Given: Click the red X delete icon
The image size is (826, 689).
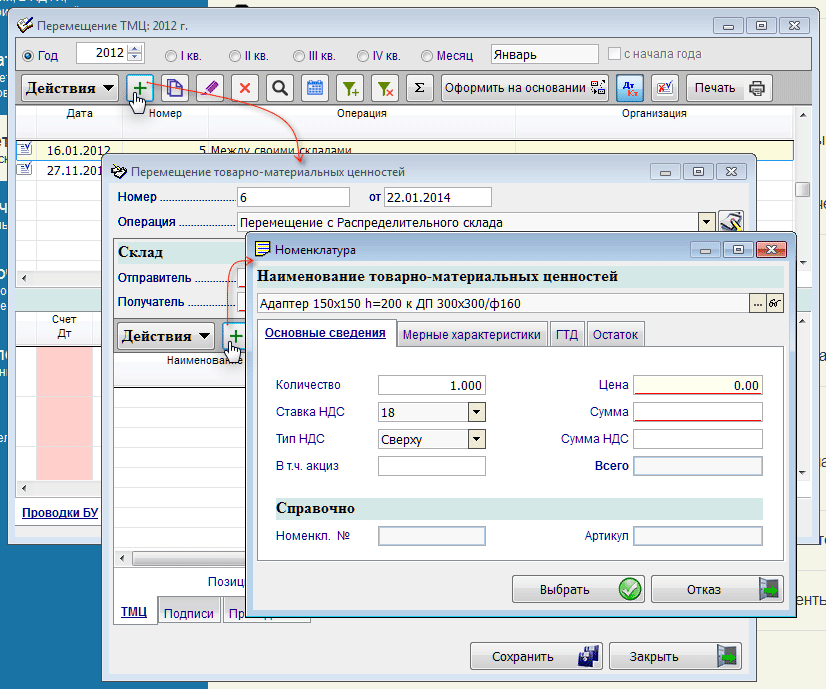Looking at the screenshot, I should [244, 87].
